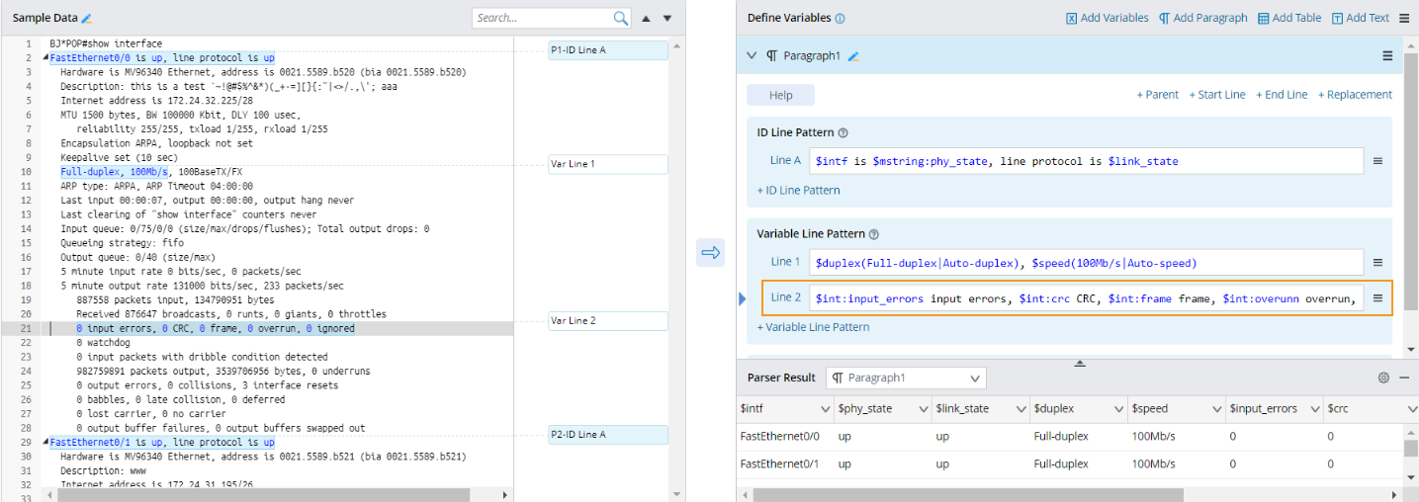Jump to next search result arrow
The image size is (1419, 502).
click(667, 18)
